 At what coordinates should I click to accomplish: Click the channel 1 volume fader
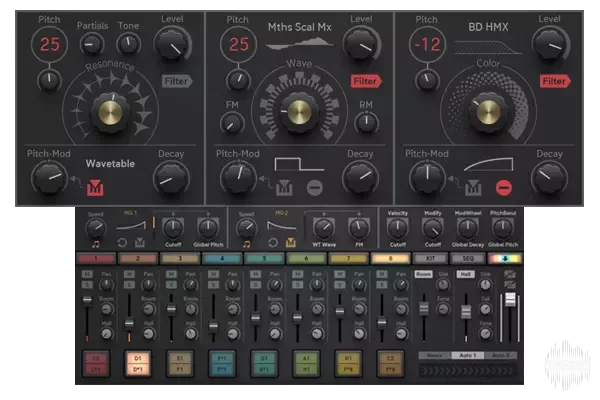point(87,300)
